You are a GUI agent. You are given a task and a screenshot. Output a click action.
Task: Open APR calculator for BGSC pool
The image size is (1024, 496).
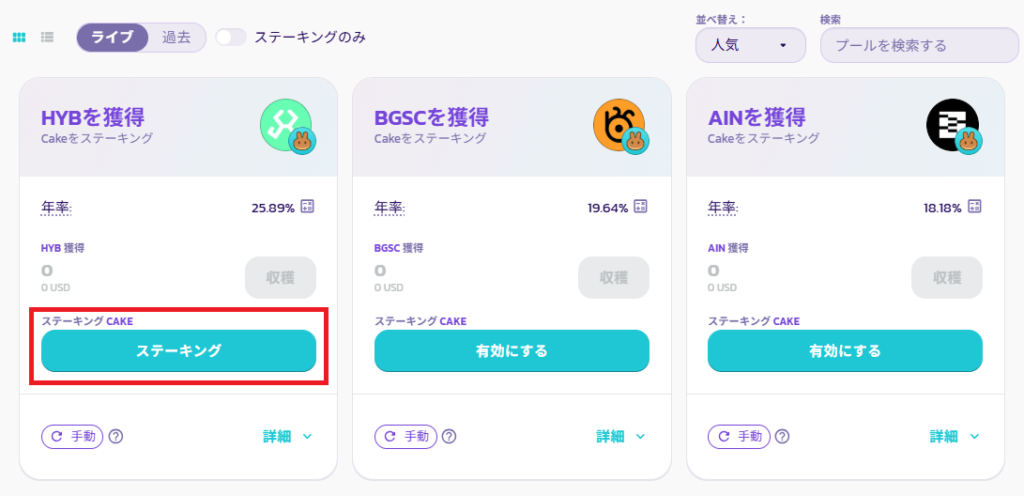(x=641, y=207)
